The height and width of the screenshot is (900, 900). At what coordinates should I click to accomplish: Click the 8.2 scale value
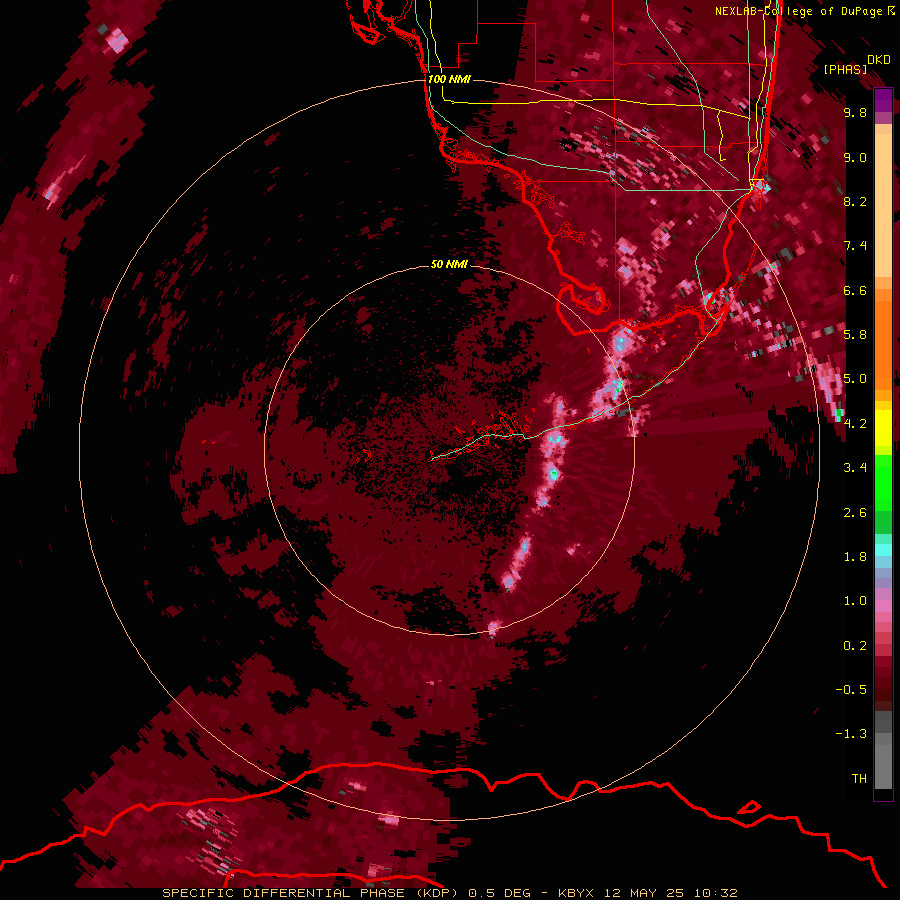pyautogui.click(x=855, y=201)
